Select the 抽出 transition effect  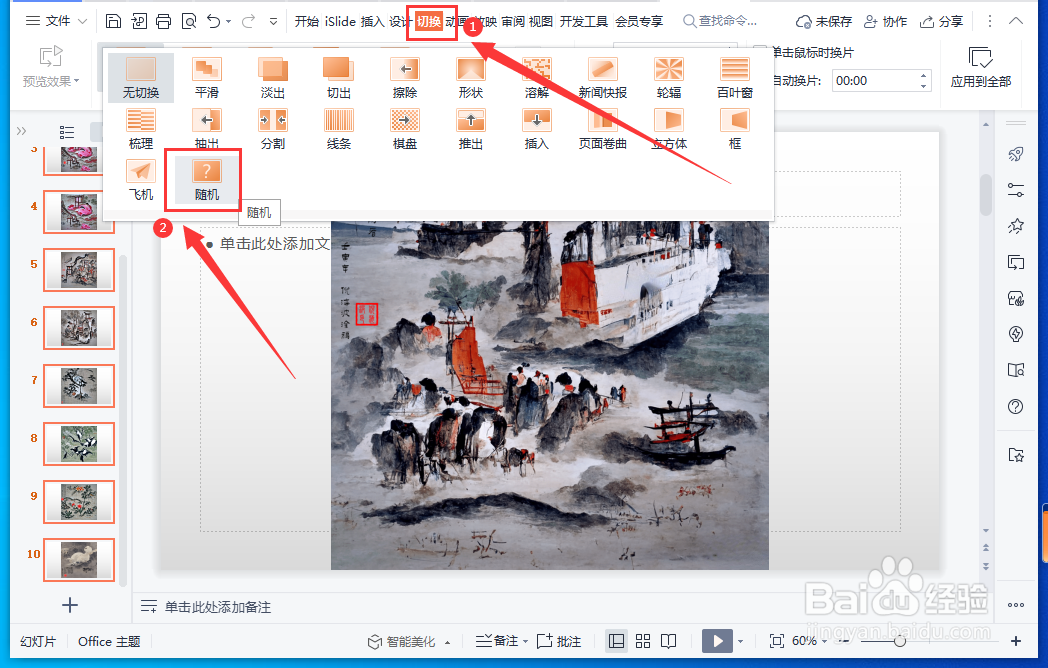(x=207, y=129)
